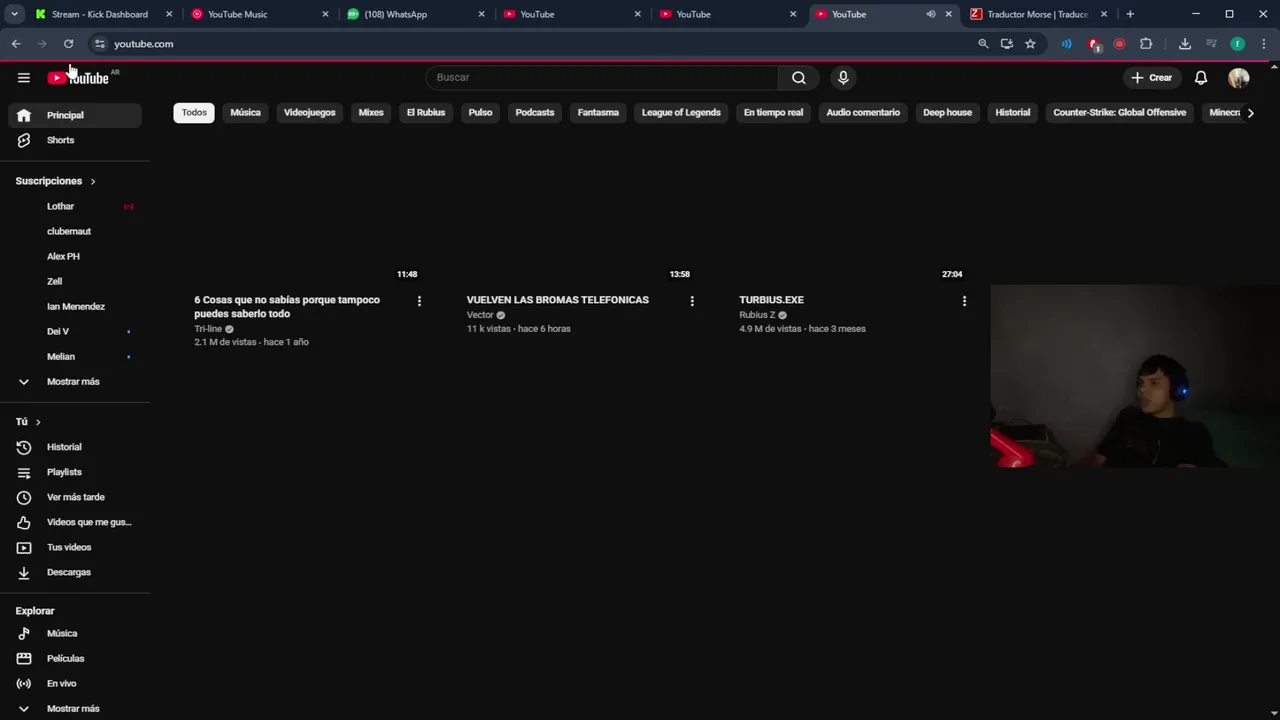This screenshot has height=720, width=1280.
Task: Select the El Rubius filter chip
Action: [x=426, y=113]
